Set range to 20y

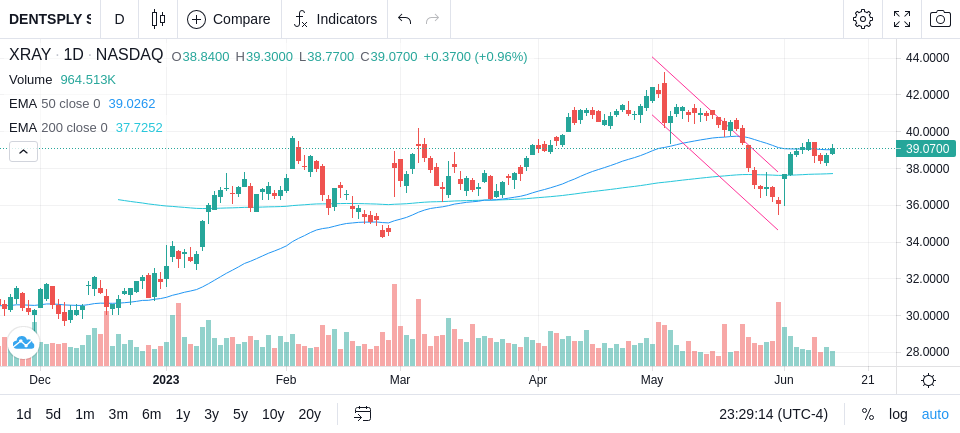pos(309,415)
